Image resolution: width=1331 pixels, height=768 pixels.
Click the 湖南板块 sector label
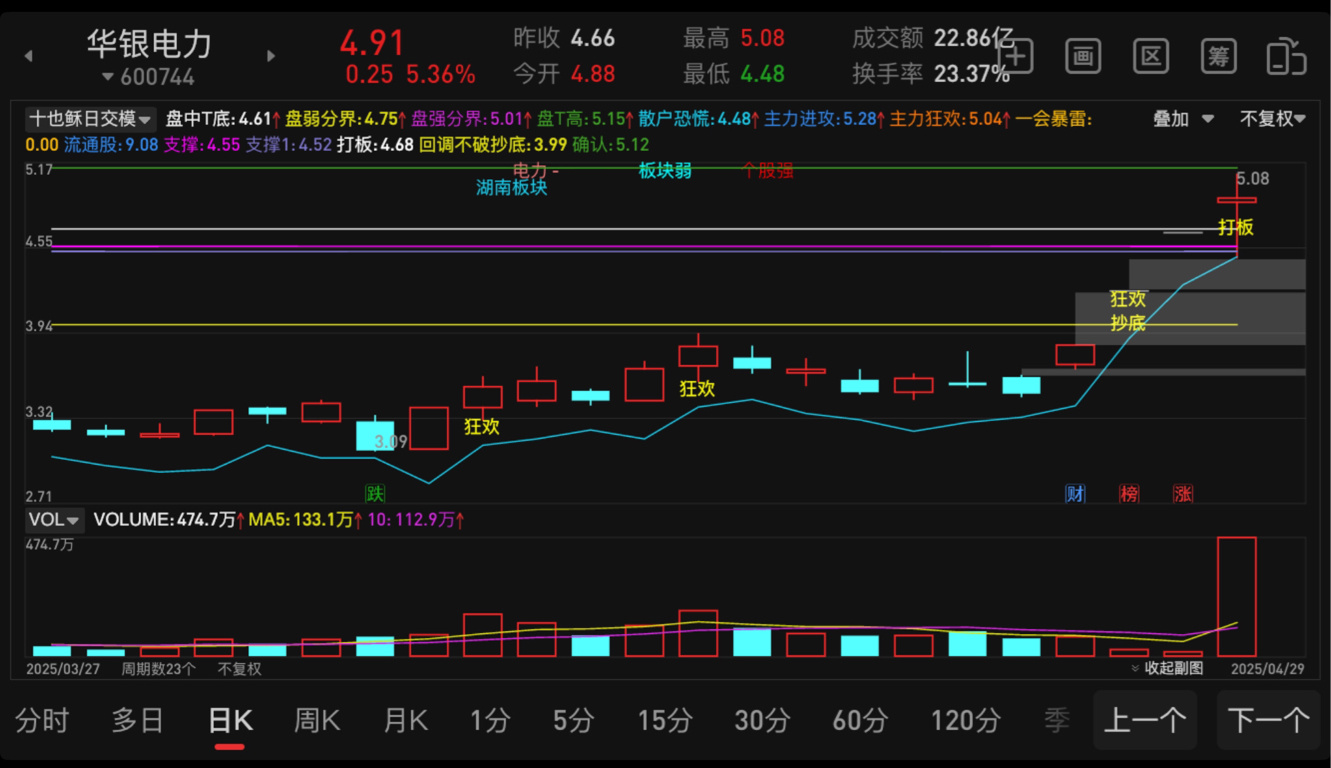512,187
